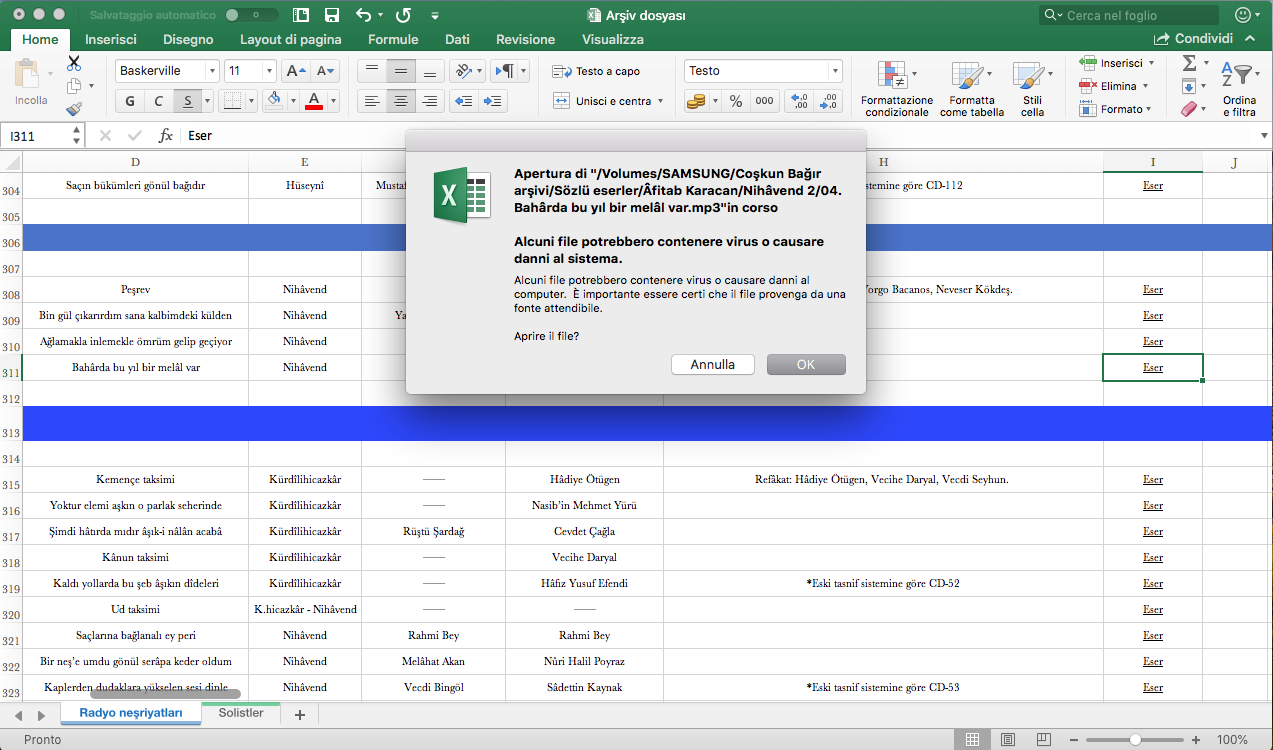Click the save (floppy disk) icon
Screen dimensions: 1273x750
pyautogui.click(x=331, y=15)
